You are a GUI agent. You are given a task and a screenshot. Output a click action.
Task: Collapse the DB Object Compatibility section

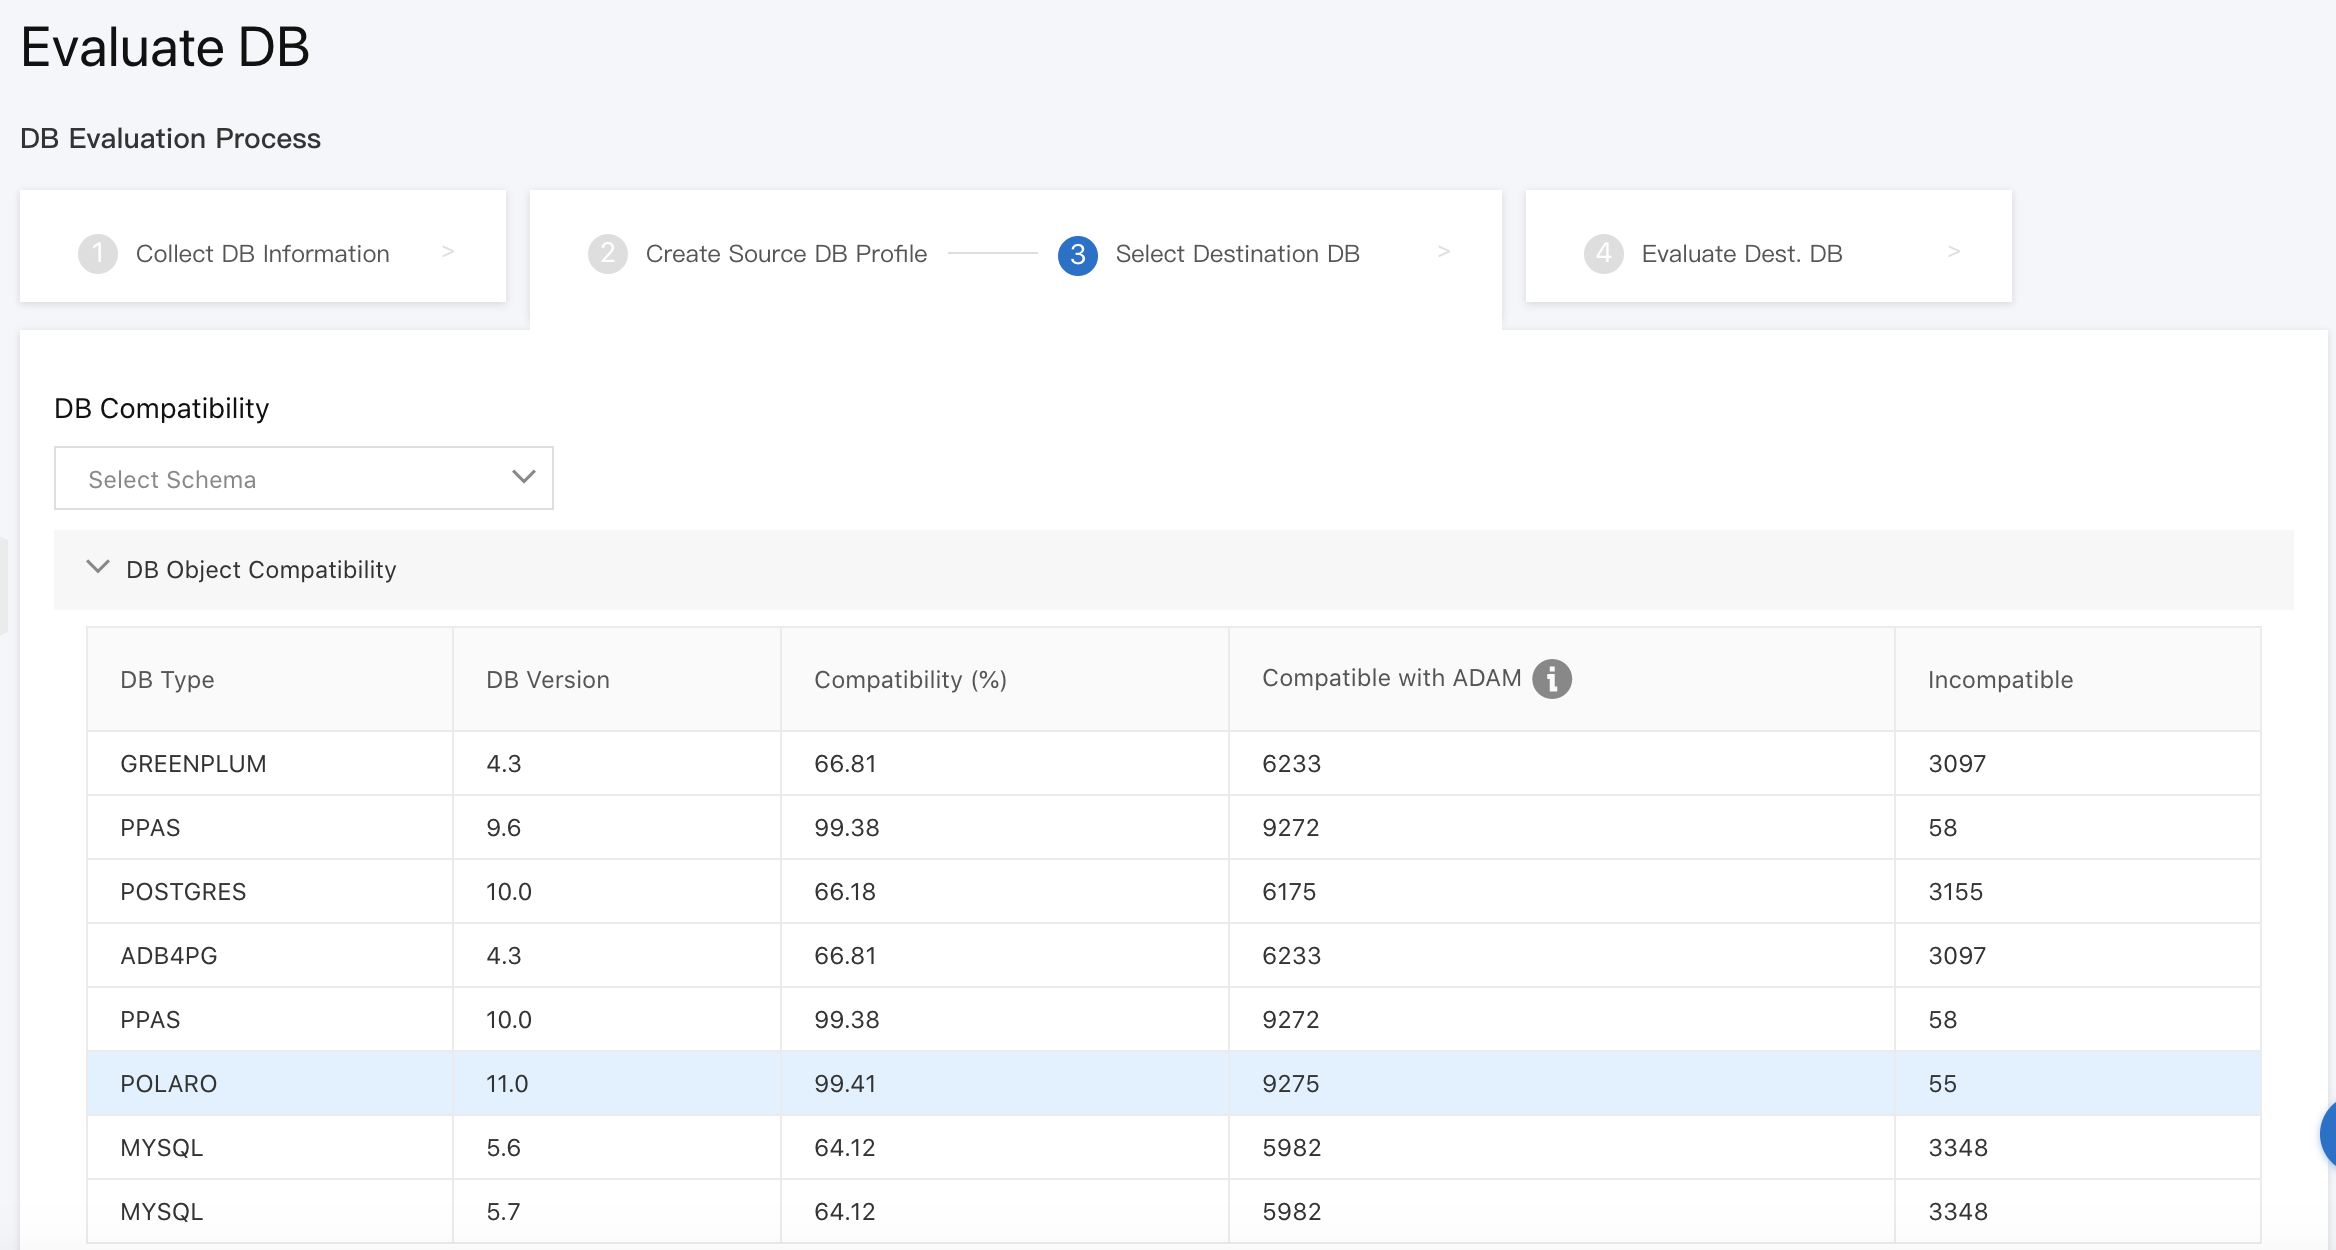[98, 568]
